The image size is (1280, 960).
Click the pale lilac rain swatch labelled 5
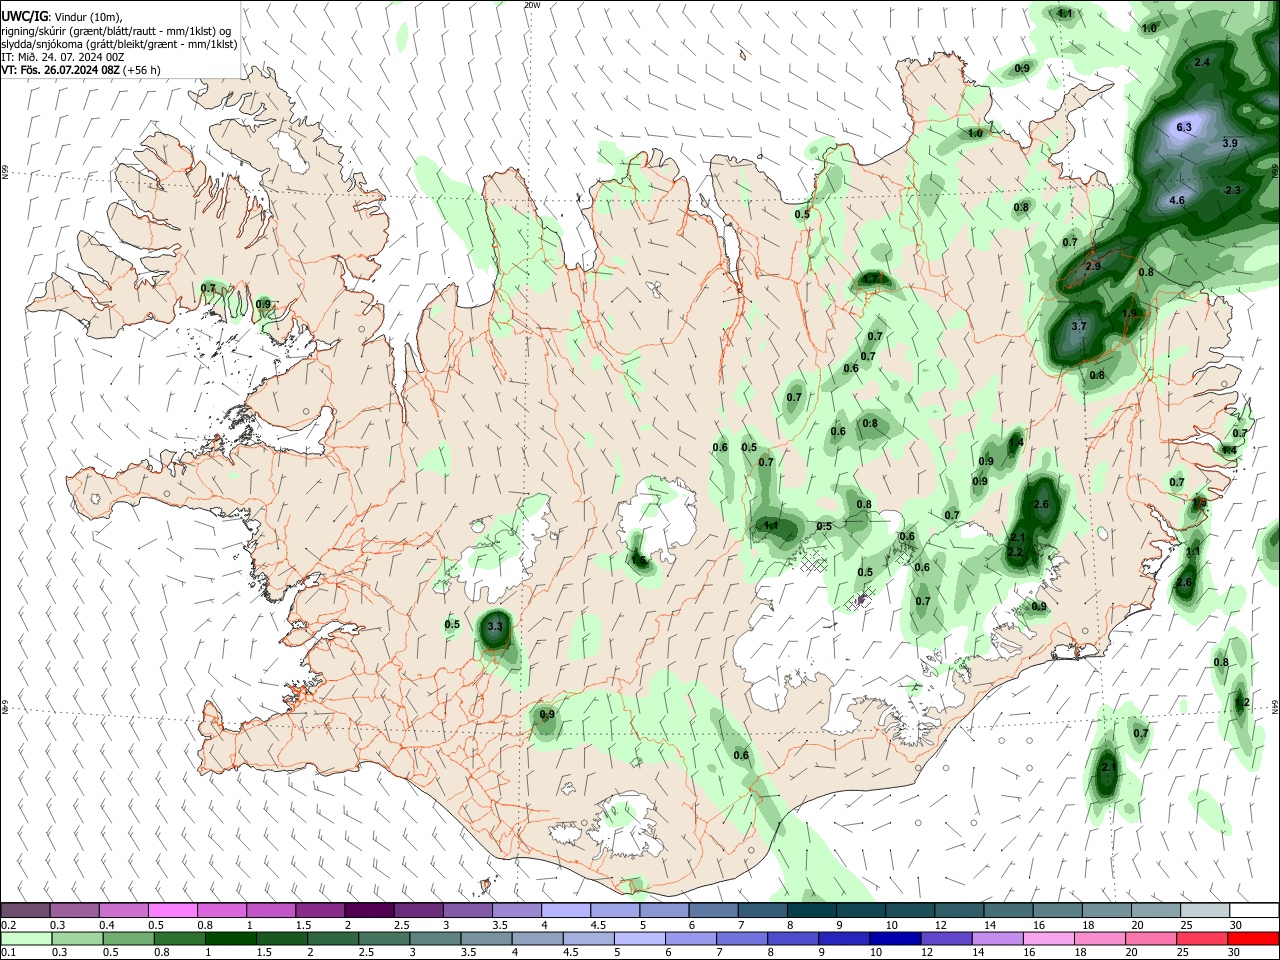pos(638,938)
